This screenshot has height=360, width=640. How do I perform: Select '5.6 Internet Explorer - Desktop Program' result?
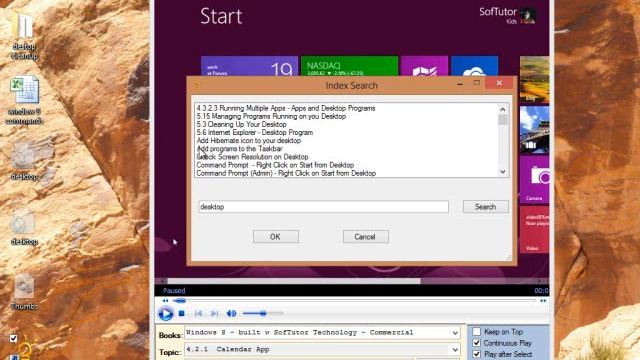pyautogui.click(x=255, y=133)
